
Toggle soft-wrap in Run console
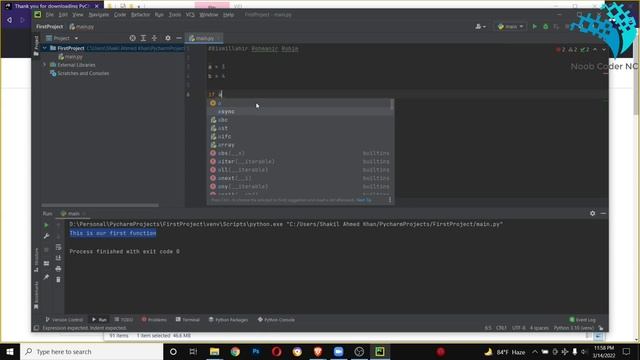pyautogui.click(x=58, y=247)
